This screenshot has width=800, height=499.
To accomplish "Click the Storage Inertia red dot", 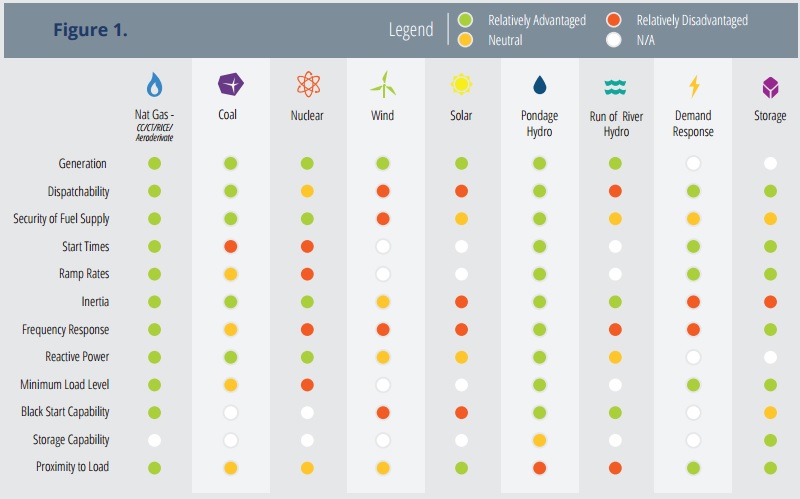I will (x=770, y=301).
